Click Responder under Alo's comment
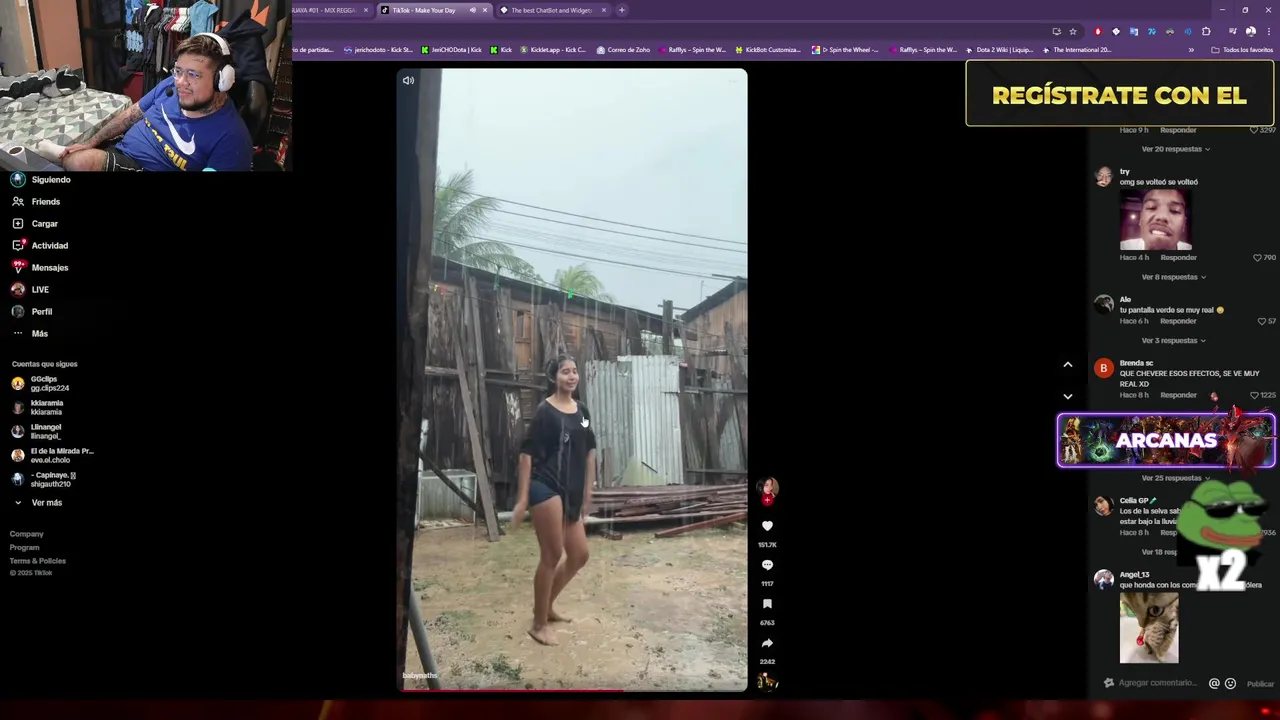This screenshot has width=1280, height=720. (x=1178, y=322)
